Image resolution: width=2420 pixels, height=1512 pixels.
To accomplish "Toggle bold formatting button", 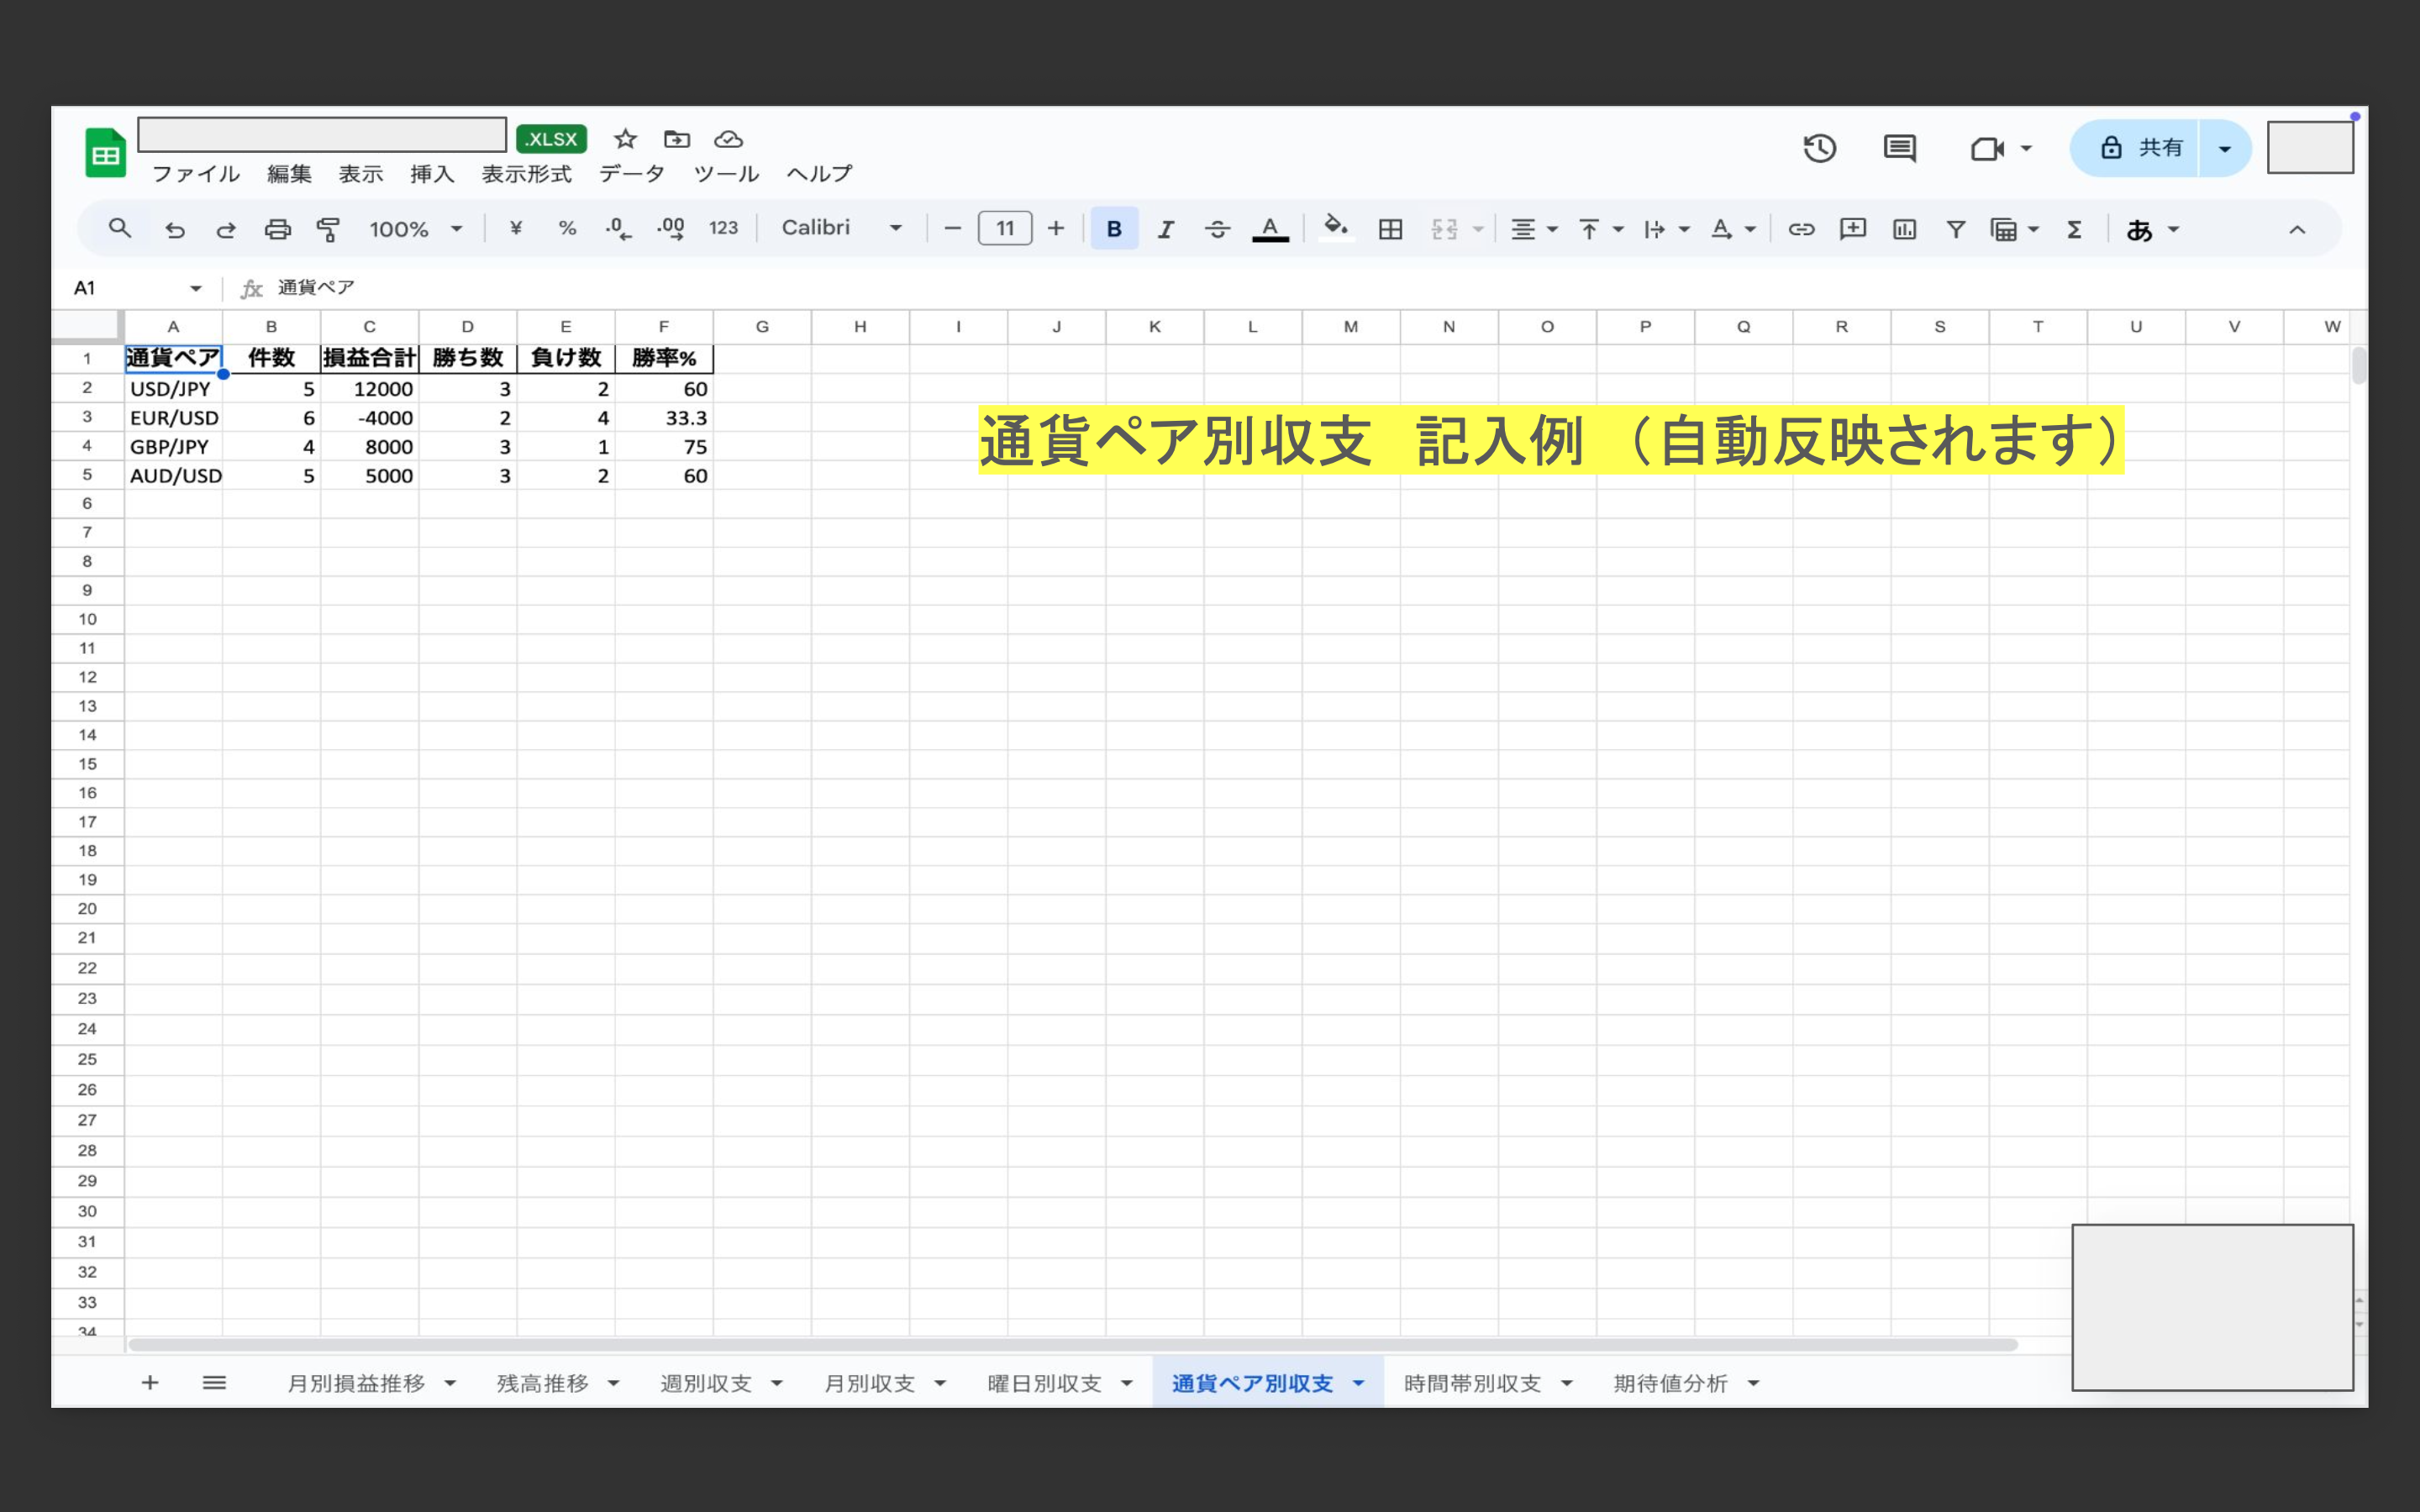I will click(x=1114, y=229).
